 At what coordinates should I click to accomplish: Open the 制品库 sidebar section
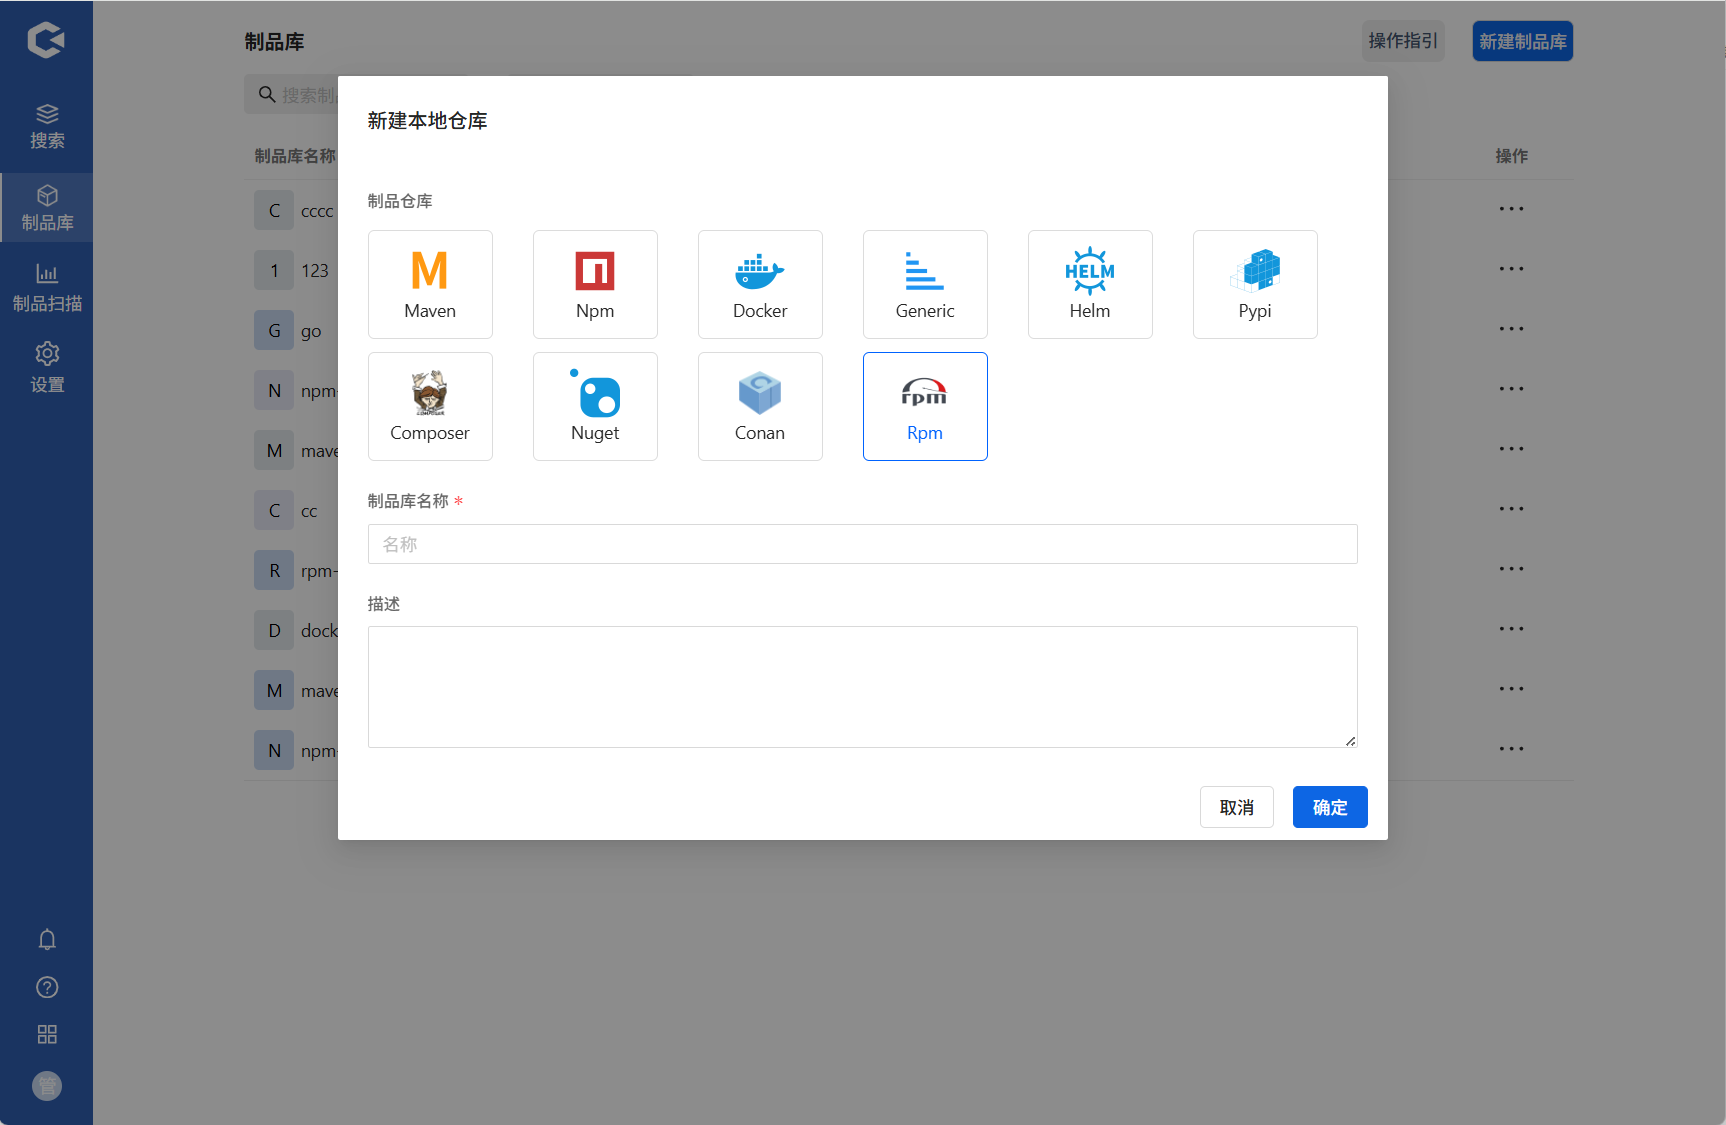coord(47,208)
